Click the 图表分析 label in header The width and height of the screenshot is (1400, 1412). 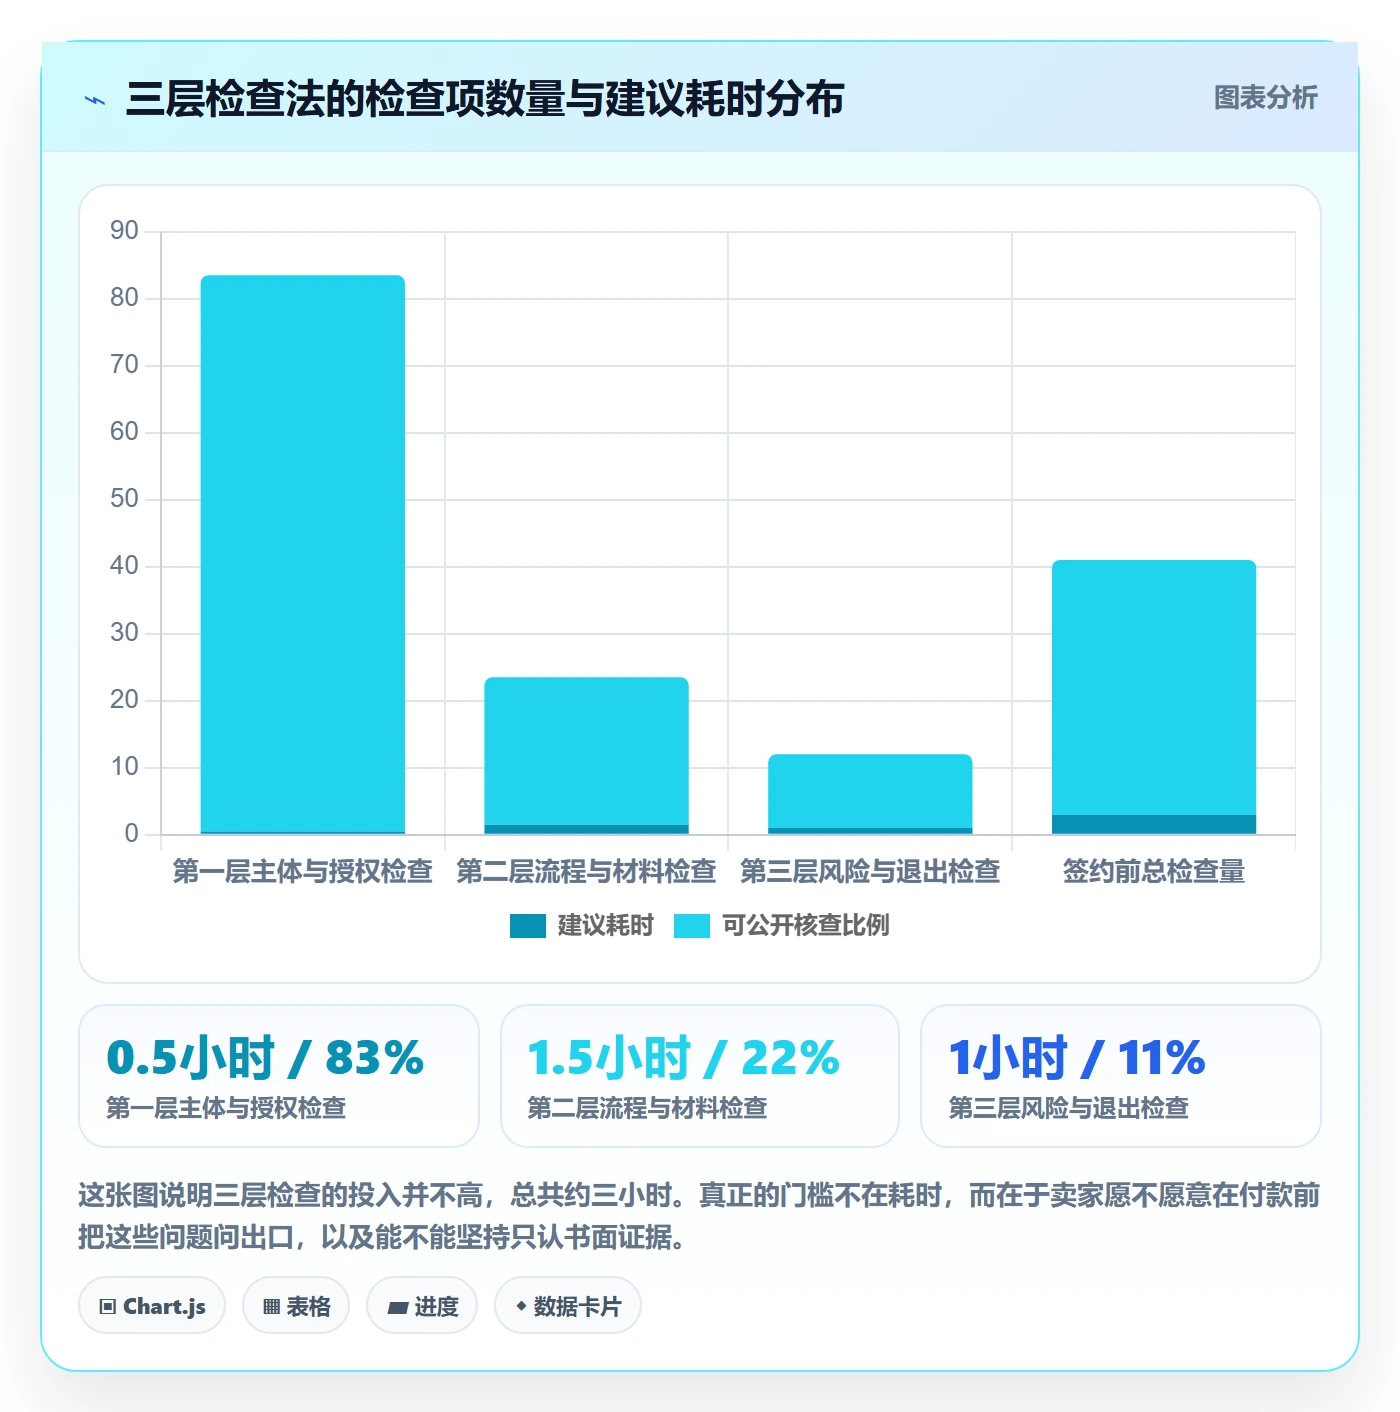tap(1265, 98)
